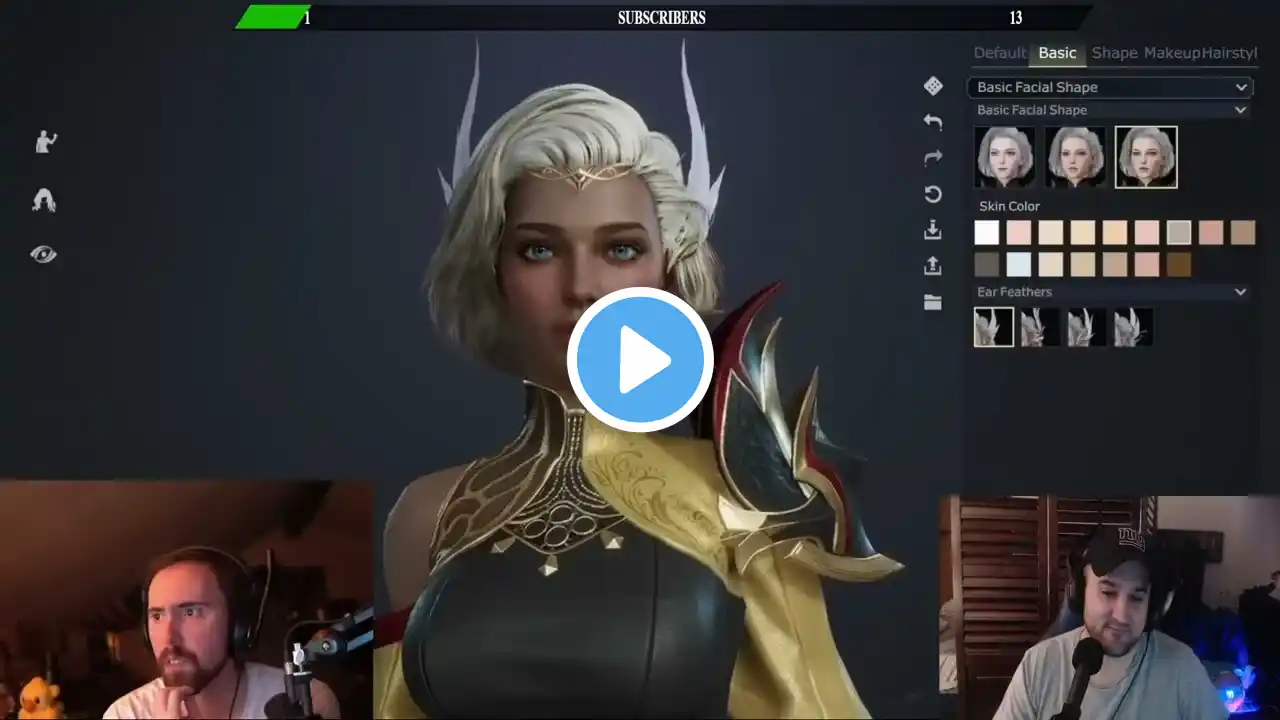This screenshot has width=1280, height=720.
Task: Switch to the Makeup tab
Action: (x=1172, y=53)
